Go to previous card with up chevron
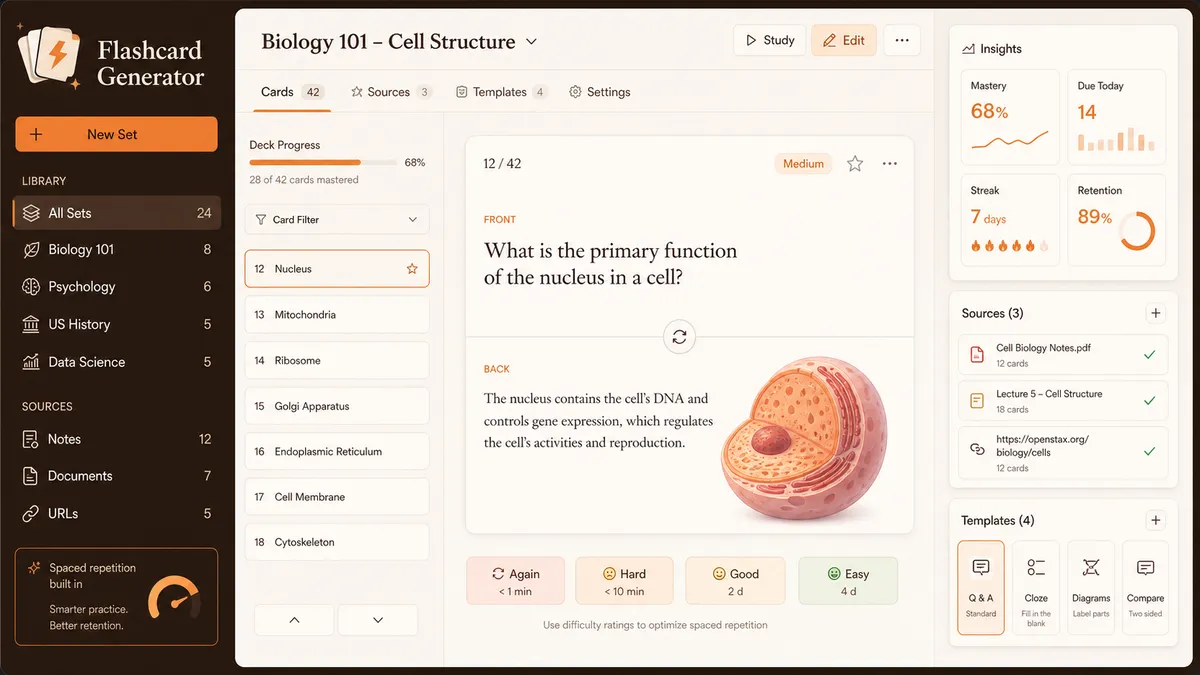1200x675 pixels. click(x=294, y=620)
